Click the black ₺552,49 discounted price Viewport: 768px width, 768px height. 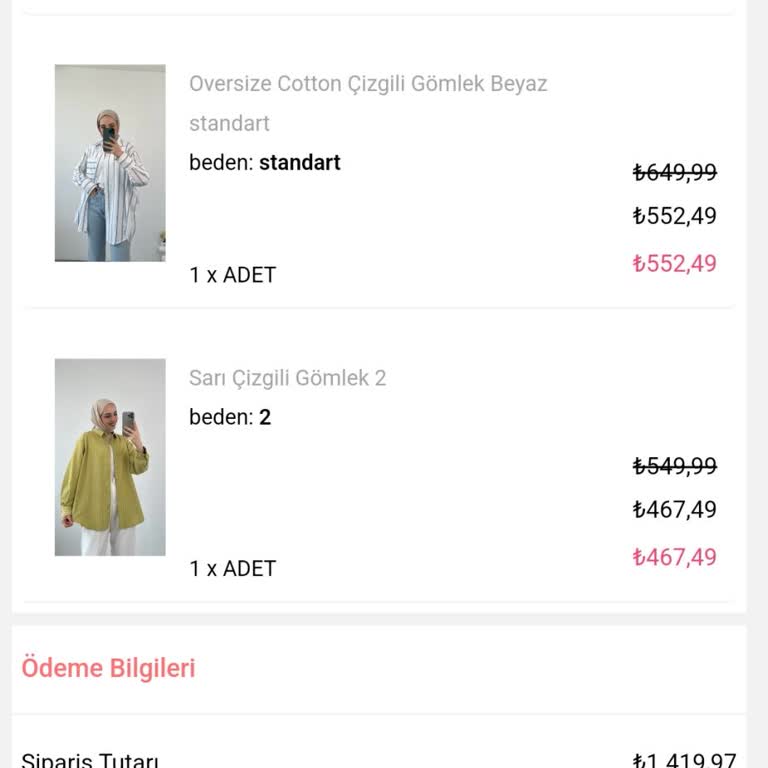click(x=674, y=216)
